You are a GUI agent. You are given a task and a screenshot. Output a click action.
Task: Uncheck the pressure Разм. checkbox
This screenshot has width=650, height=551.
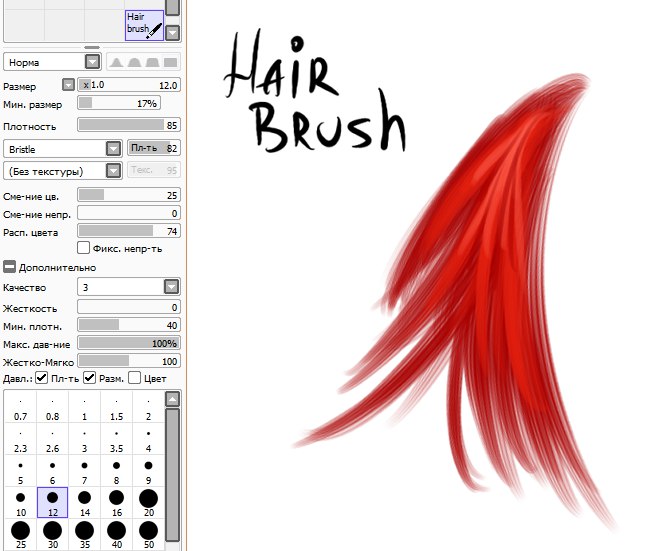(90, 378)
